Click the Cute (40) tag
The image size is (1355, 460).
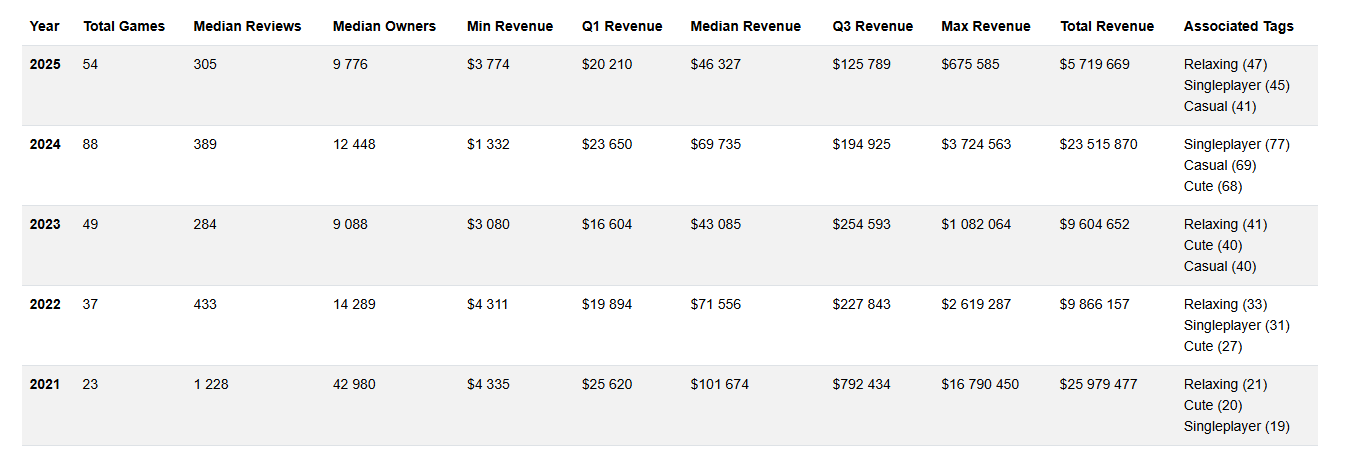(x=1212, y=245)
